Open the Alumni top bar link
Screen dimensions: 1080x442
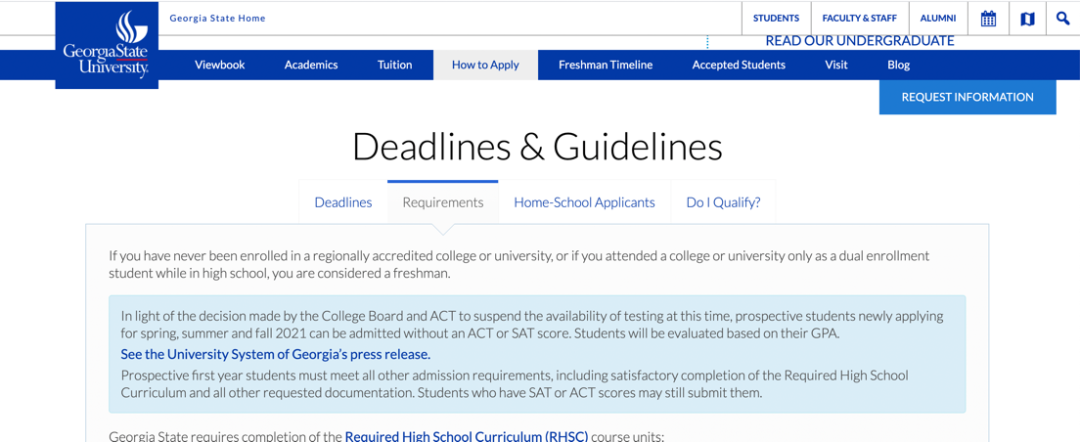click(938, 18)
